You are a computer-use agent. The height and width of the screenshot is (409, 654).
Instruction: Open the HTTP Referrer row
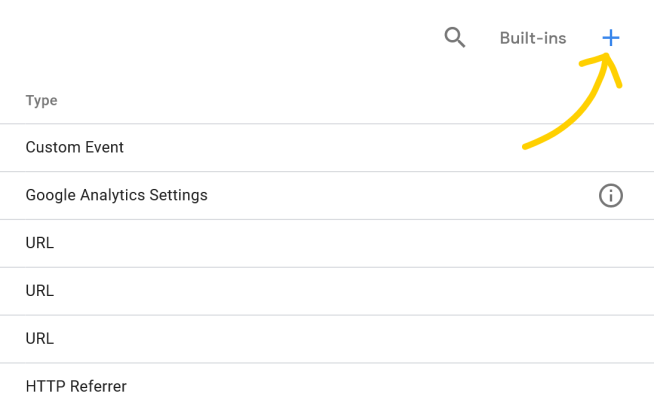pos(327,386)
